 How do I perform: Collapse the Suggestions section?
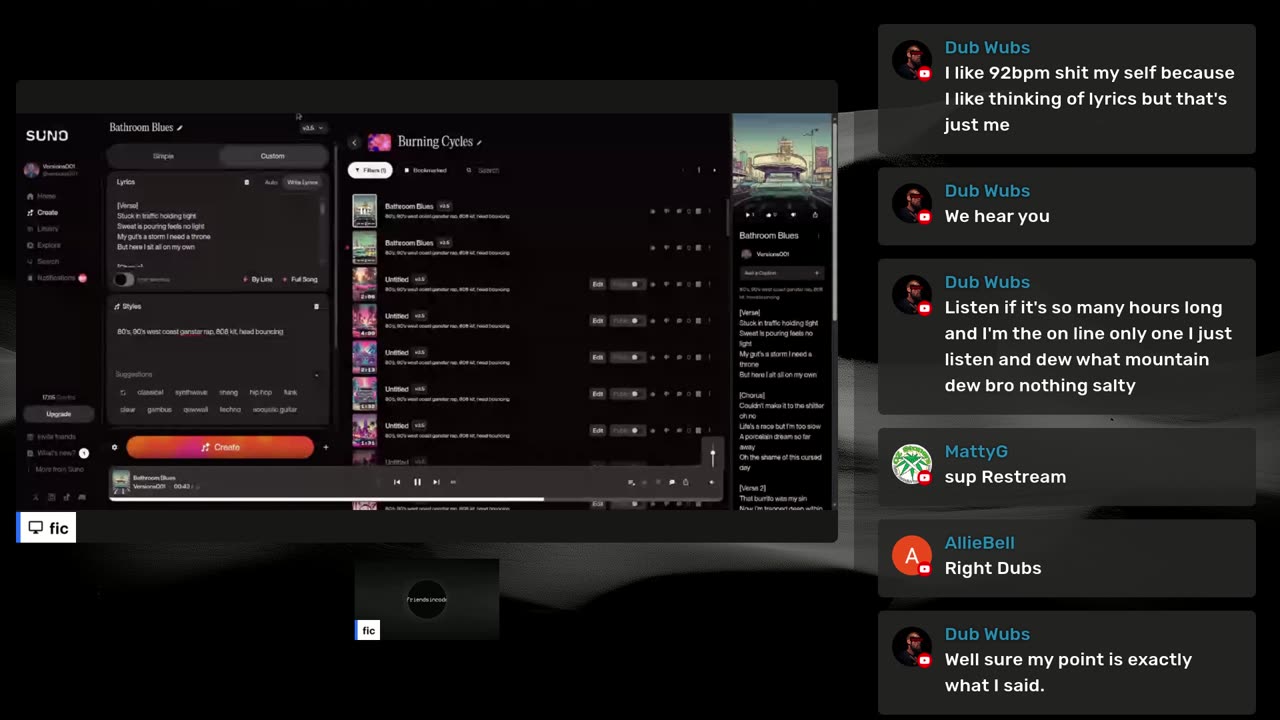pos(317,375)
